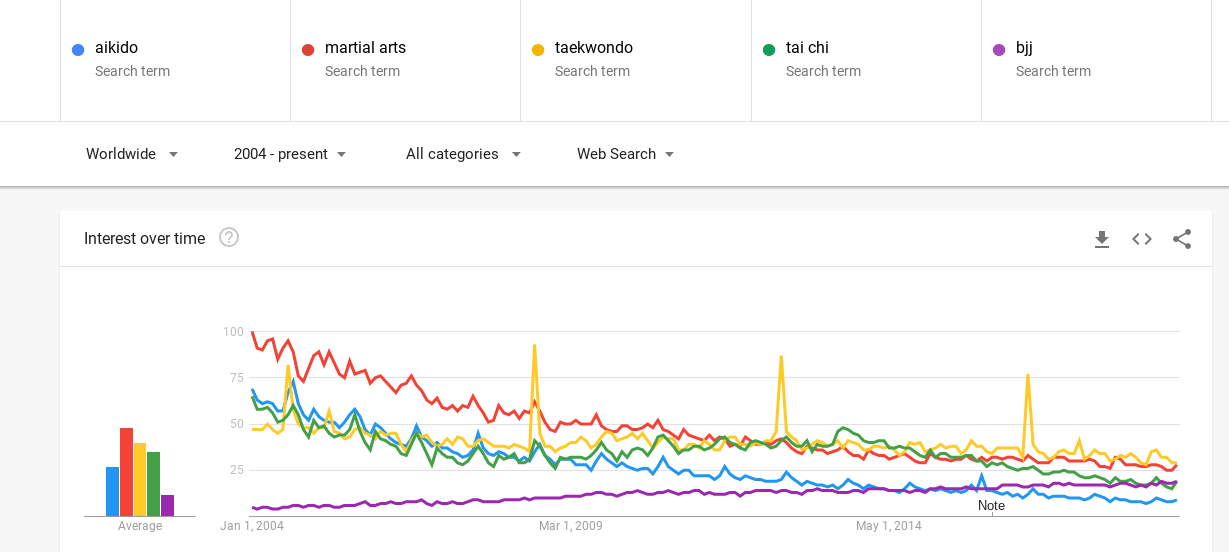Click the Note marker on chart
The image size is (1229, 552).
pos(991,505)
